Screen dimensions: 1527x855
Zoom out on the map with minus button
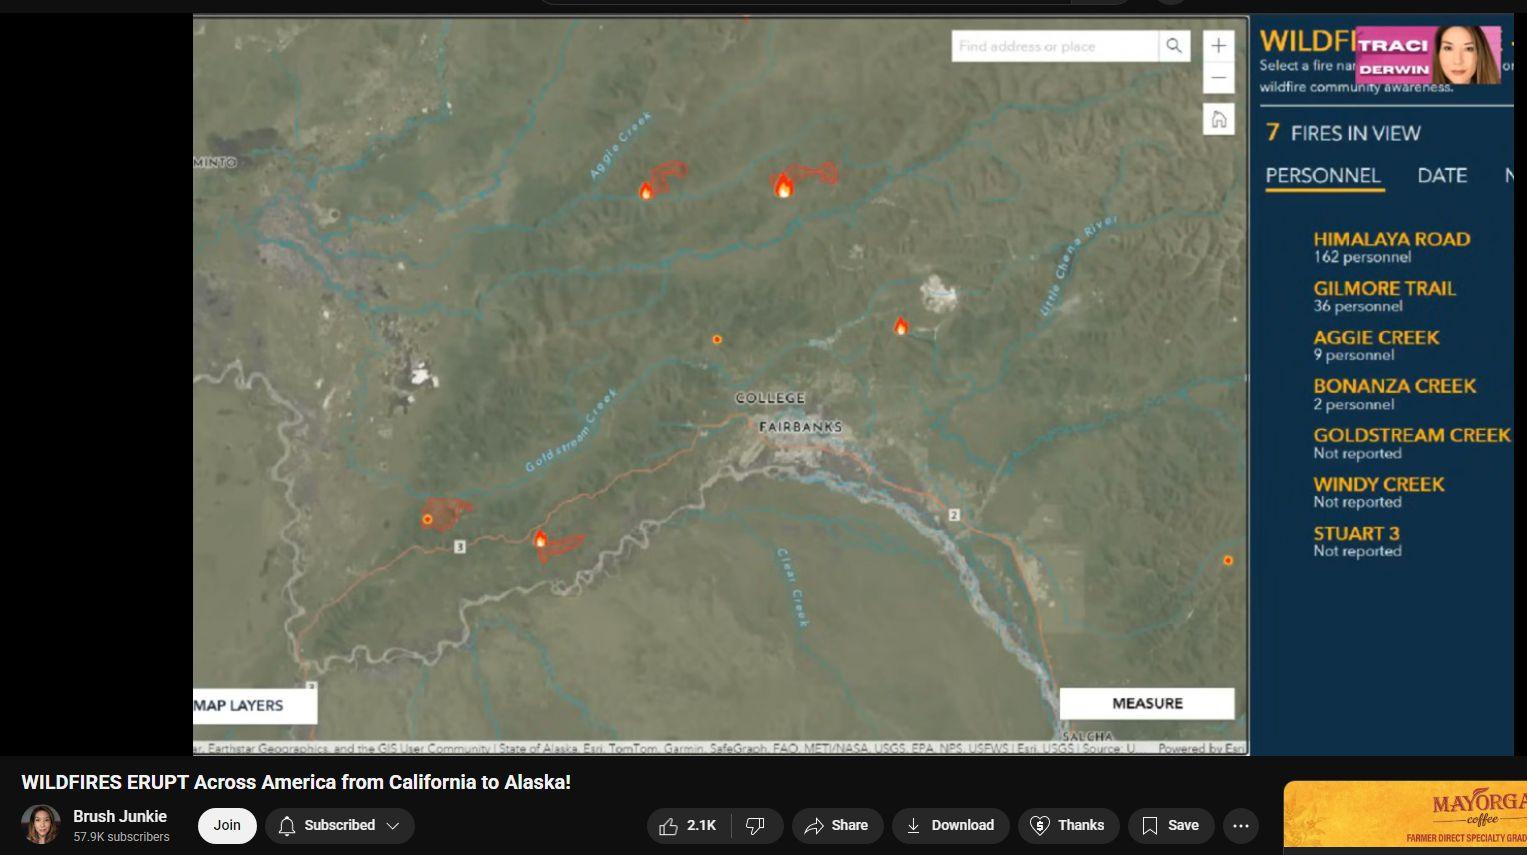click(x=1218, y=78)
